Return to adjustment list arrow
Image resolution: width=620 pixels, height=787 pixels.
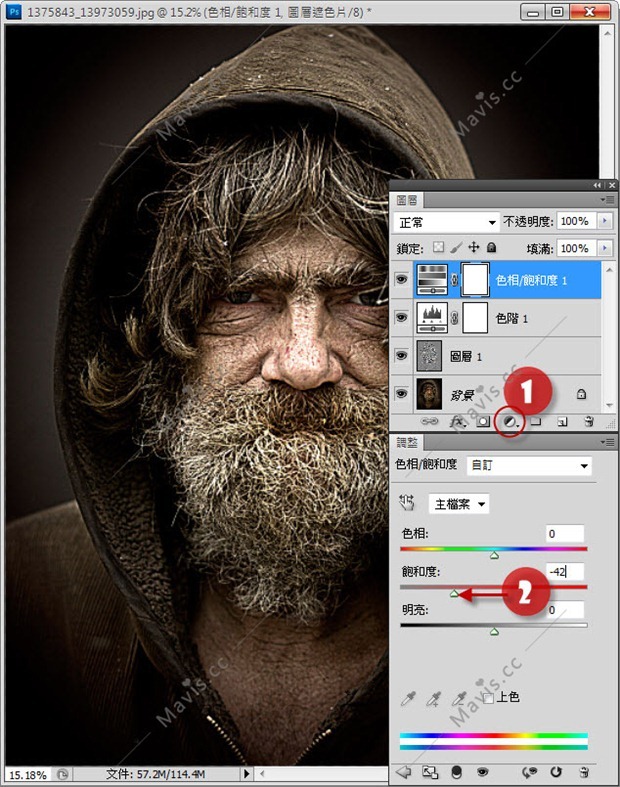(x=403, y=772)
